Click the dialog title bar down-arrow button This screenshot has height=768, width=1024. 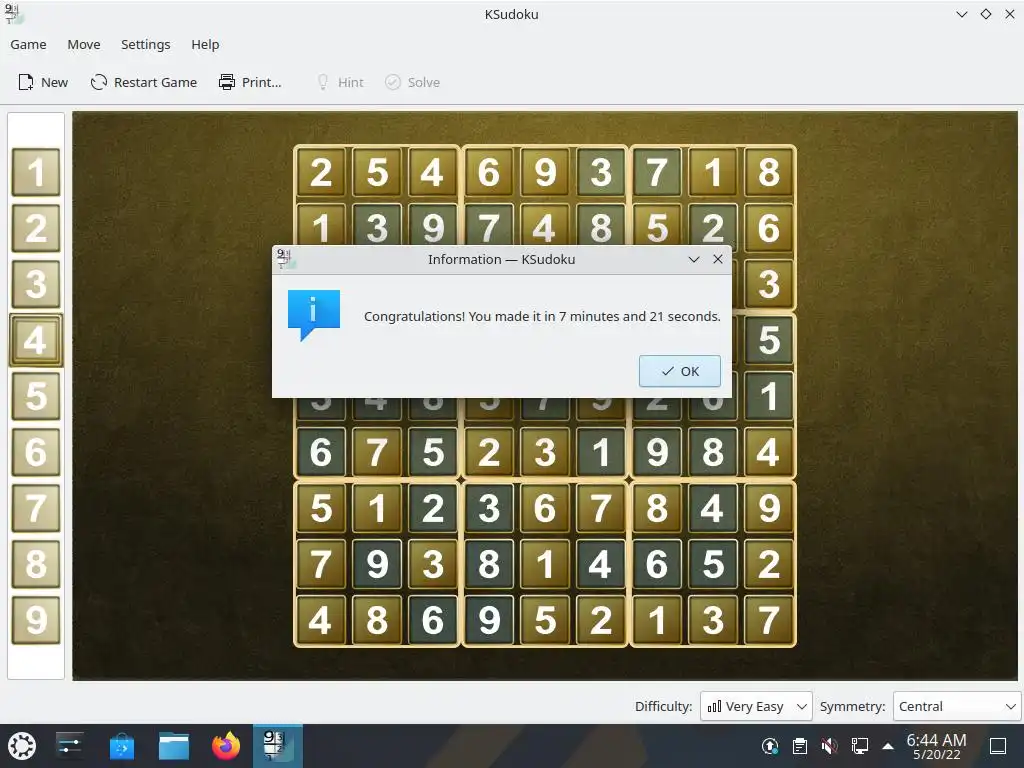(x=694, y=259)
